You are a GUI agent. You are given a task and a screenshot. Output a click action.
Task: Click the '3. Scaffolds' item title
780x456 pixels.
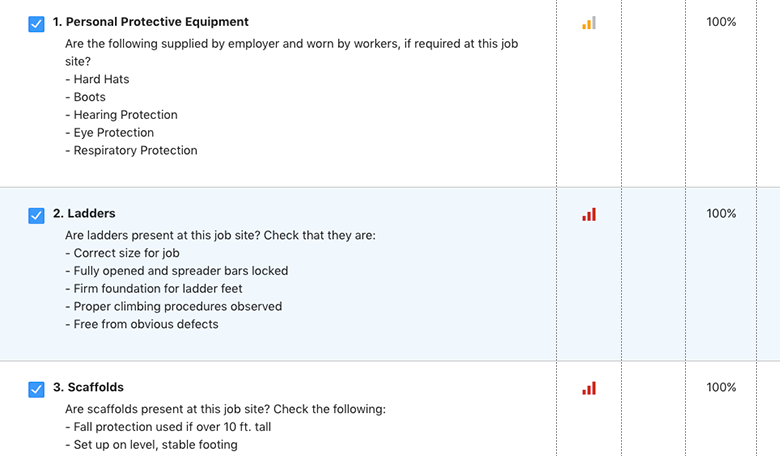89,388
